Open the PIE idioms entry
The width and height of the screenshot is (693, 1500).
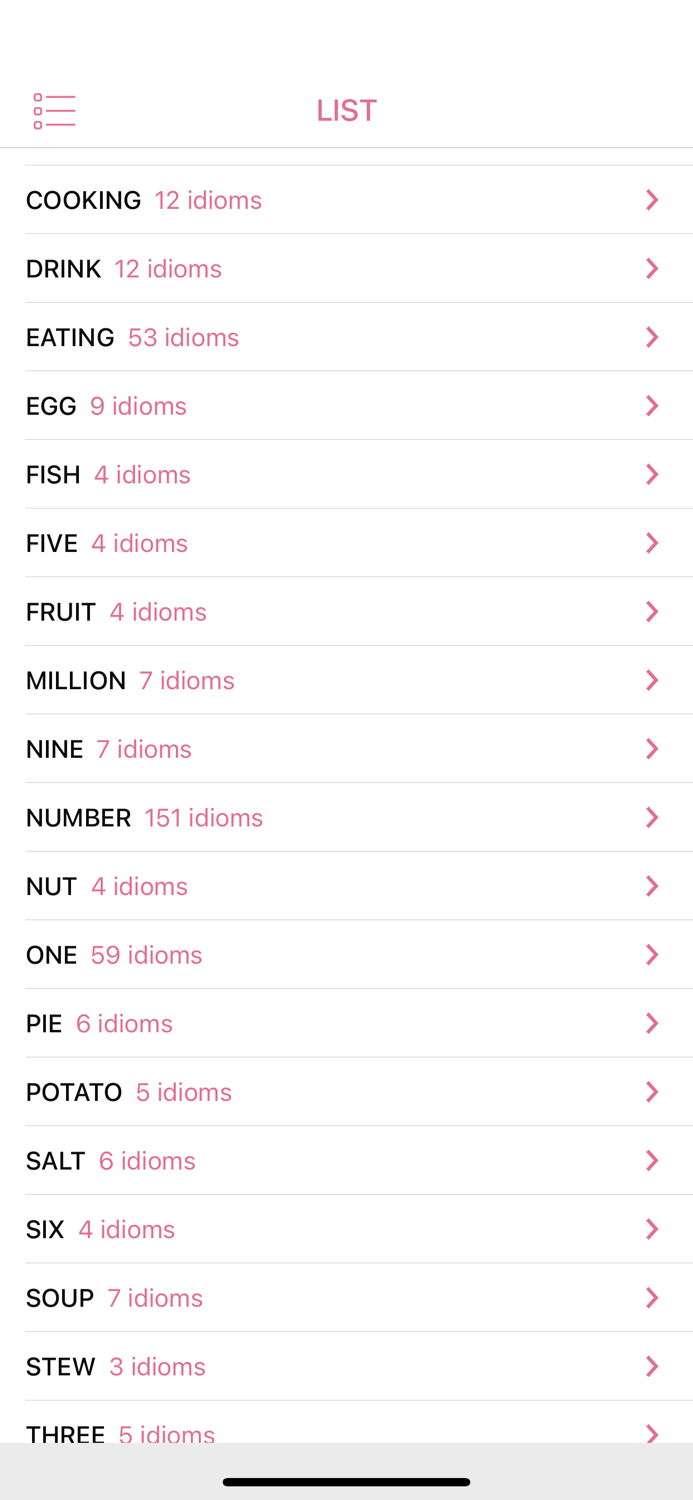click(x=346, y=1023)
